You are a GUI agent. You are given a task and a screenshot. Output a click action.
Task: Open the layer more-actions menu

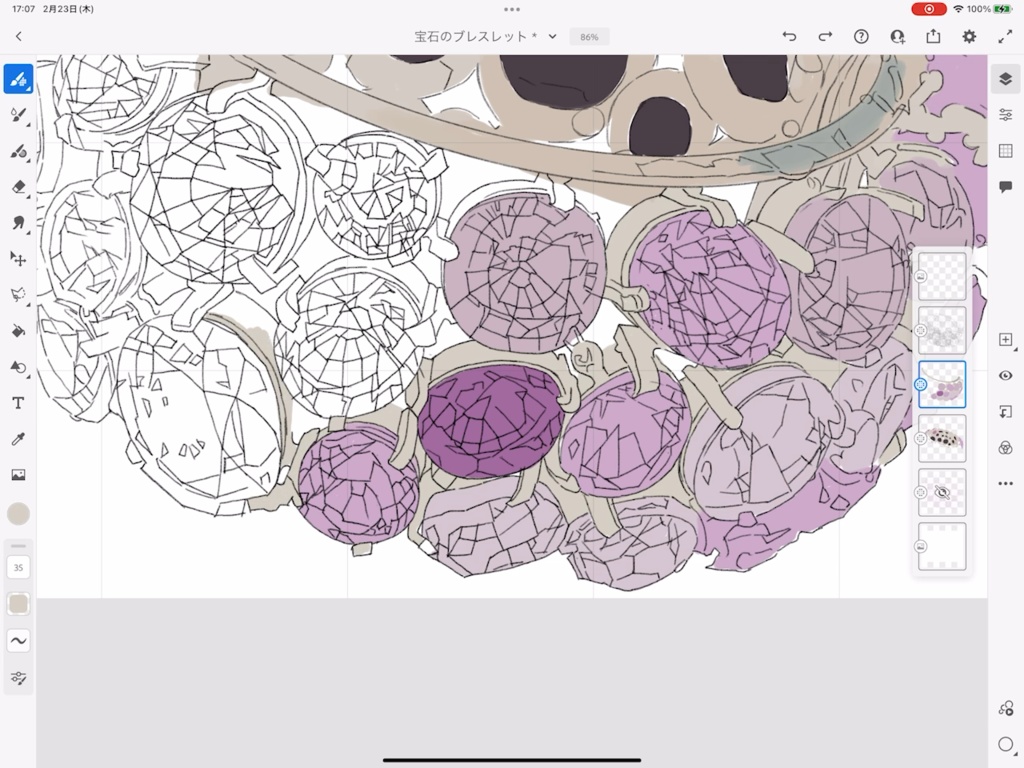point(1006,484)
